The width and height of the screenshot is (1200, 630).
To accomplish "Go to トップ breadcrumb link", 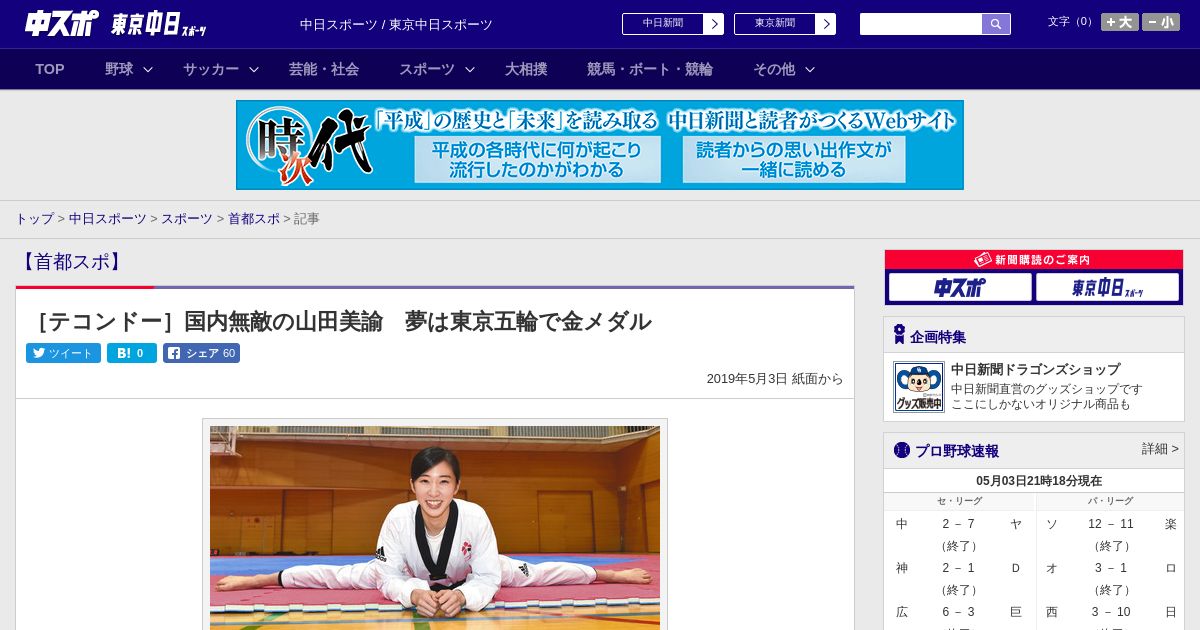I will [x=35, y=218].
